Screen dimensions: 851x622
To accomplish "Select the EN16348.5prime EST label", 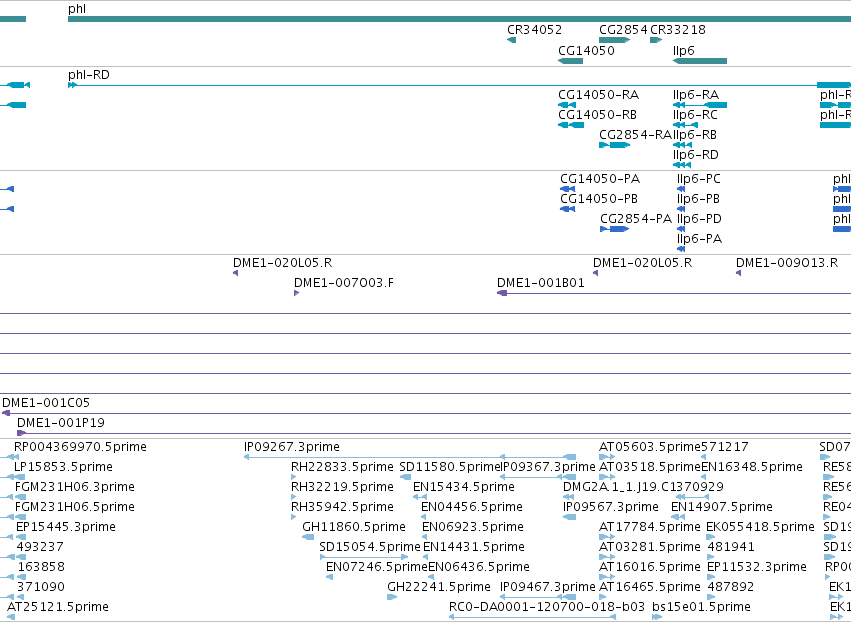I will pos(752,467).
